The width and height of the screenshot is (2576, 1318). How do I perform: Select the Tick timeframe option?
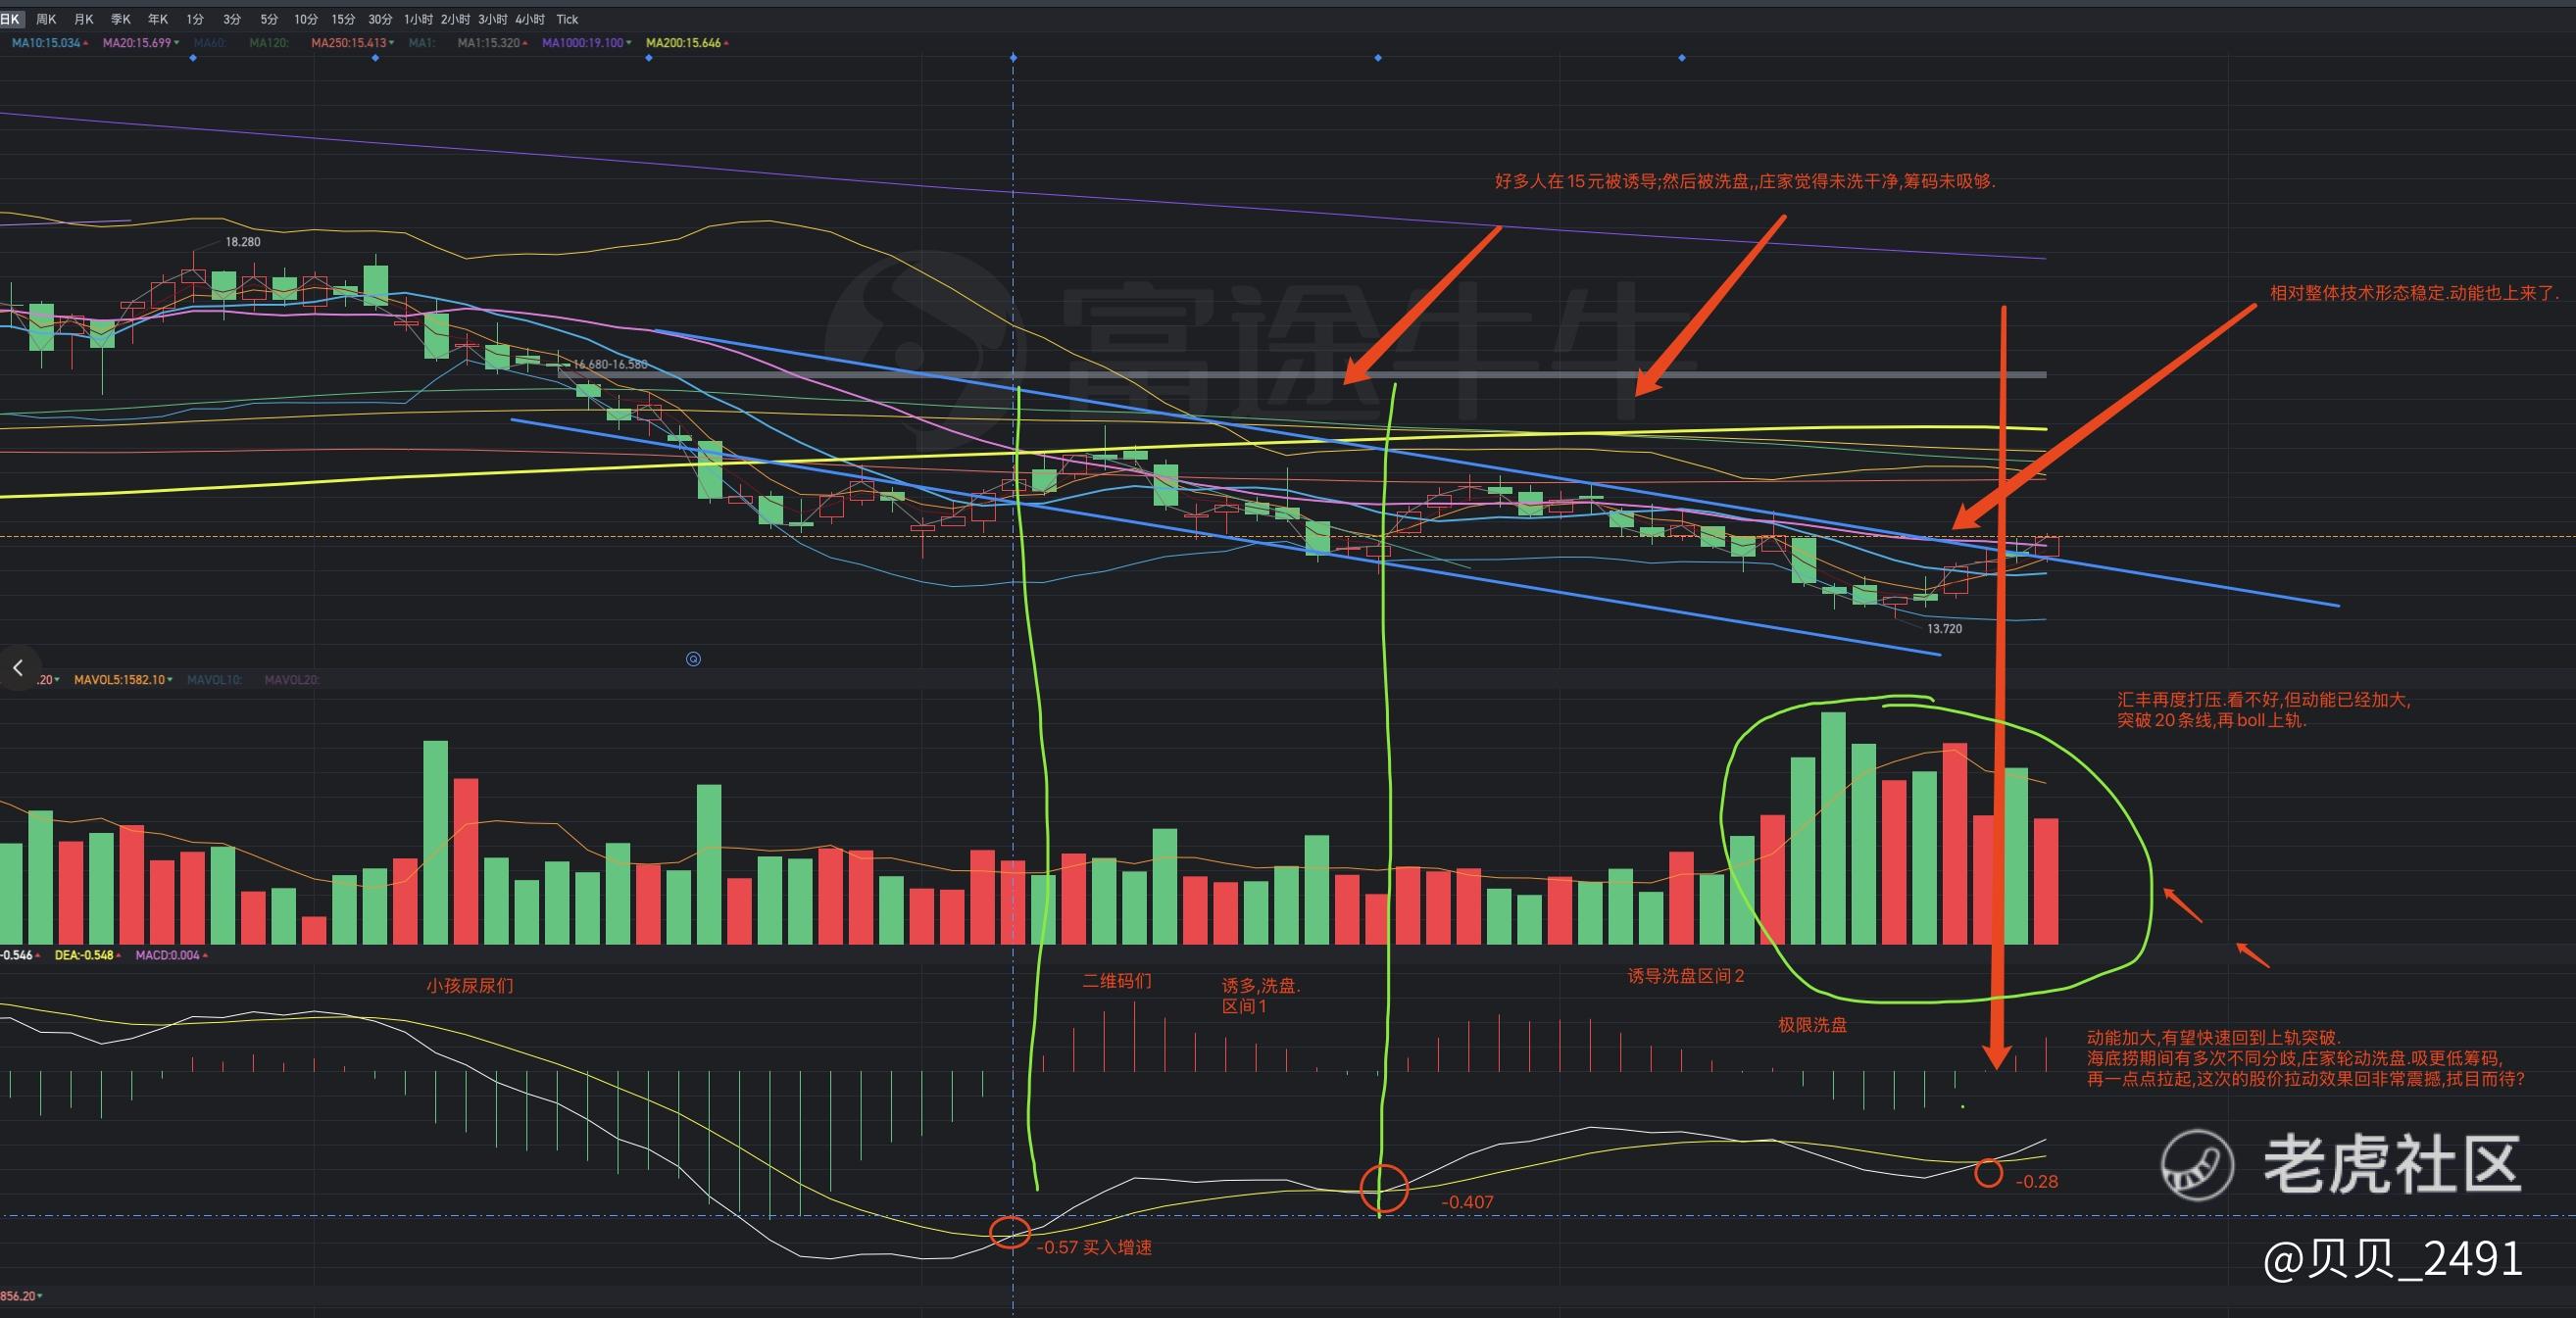click(x=567, y=19)
